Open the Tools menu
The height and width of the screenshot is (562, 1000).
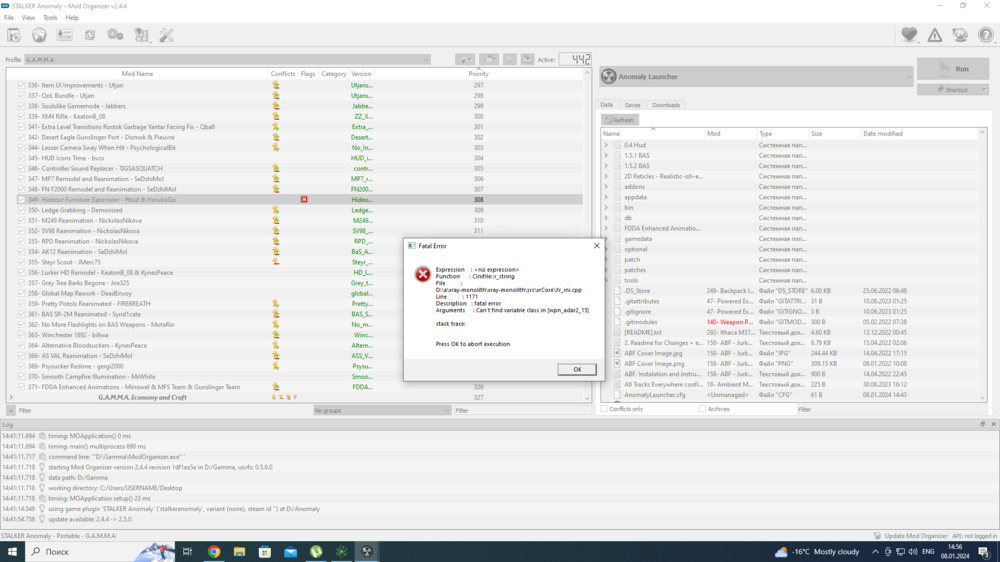click(50, 18)
